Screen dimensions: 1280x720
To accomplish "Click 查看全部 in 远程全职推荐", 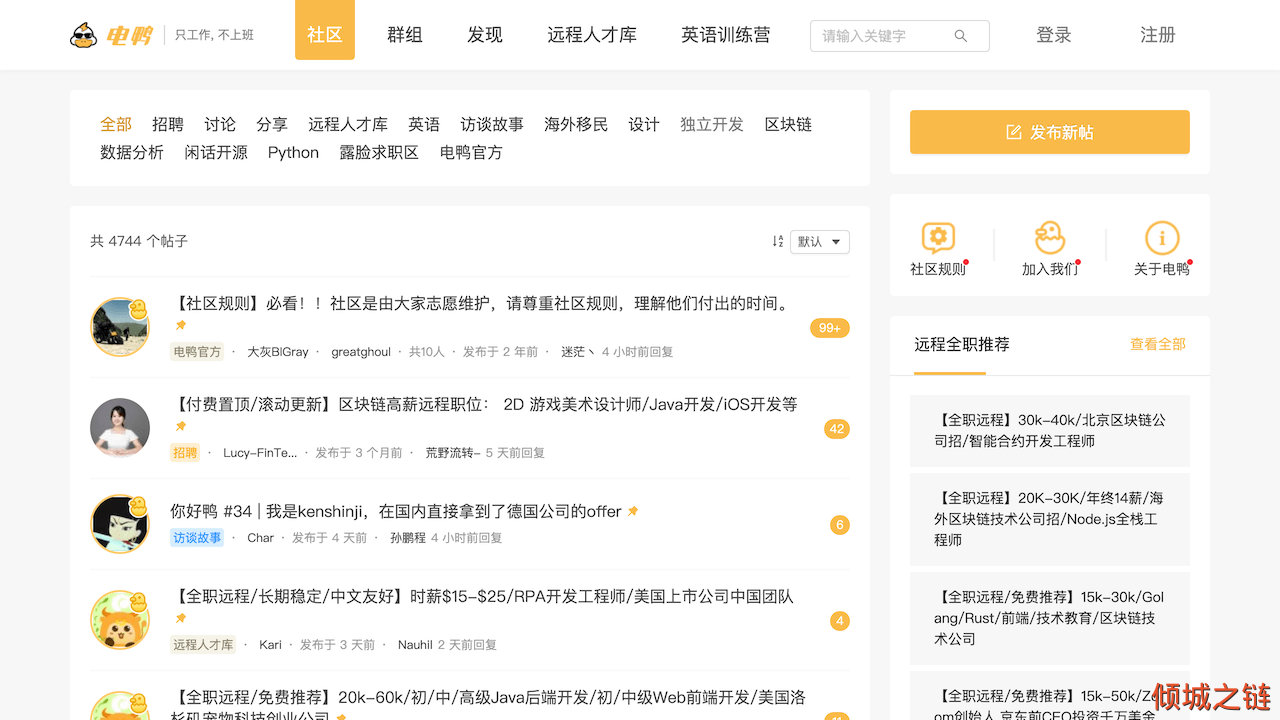I will [1158, 344].
